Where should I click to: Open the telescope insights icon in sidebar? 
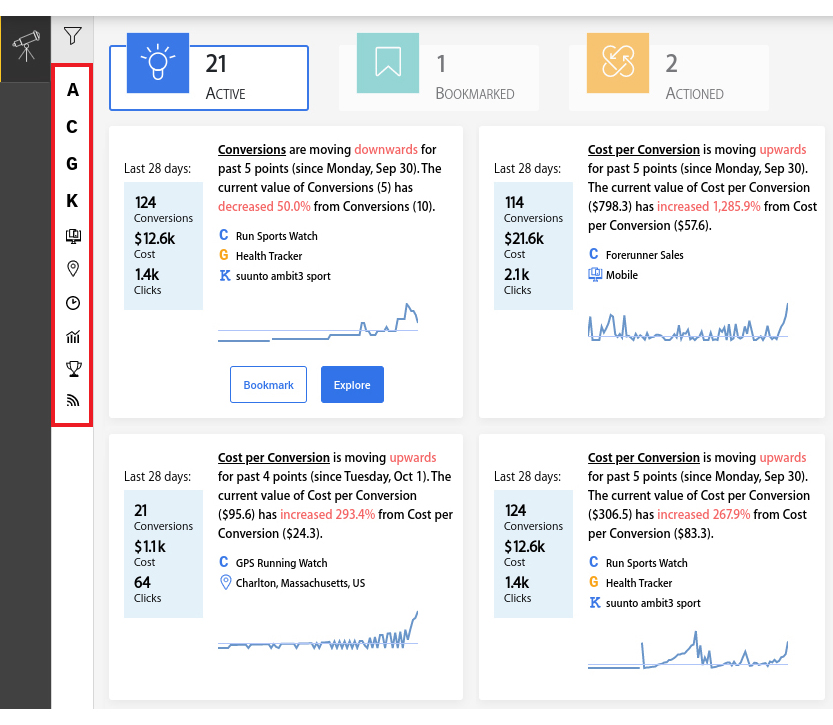pos(26,46)
